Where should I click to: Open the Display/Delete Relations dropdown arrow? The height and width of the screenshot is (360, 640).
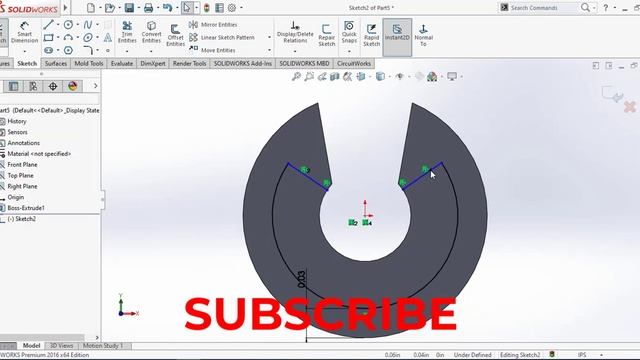[x=295, y=51]
